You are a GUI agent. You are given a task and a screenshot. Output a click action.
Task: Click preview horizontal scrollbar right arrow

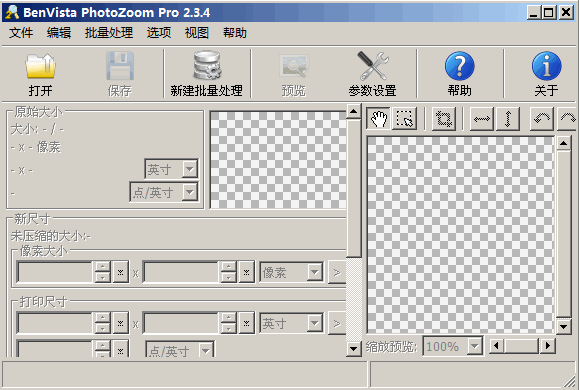tap(548, 346)
